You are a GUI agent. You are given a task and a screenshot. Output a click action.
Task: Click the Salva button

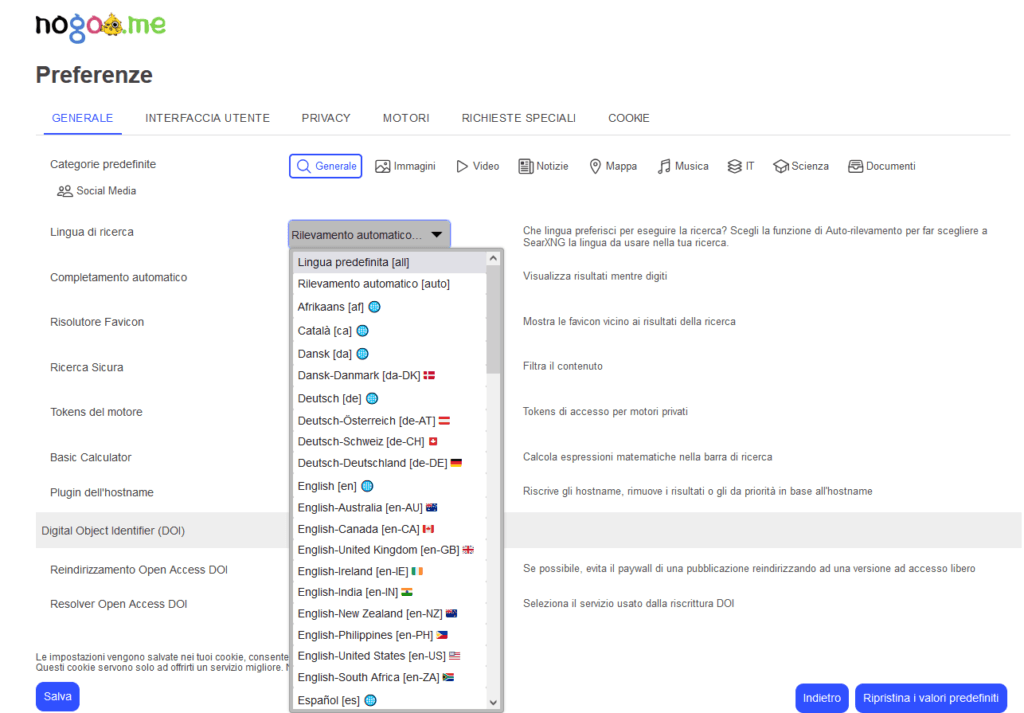point(57,697)
